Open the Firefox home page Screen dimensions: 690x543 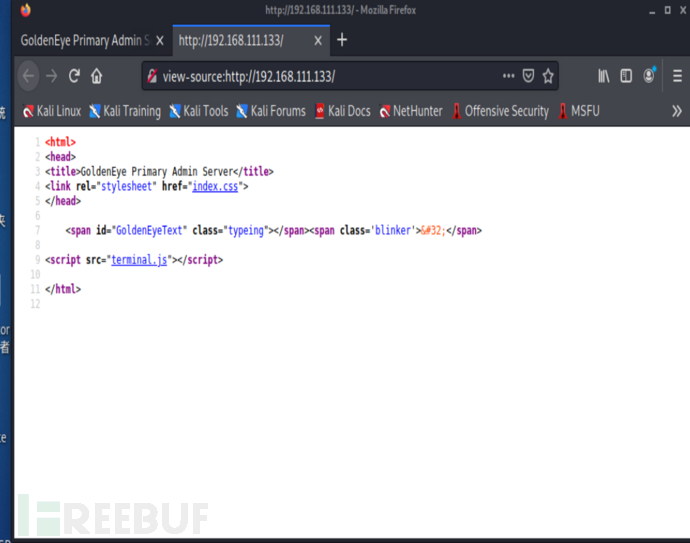click(96, 77)
